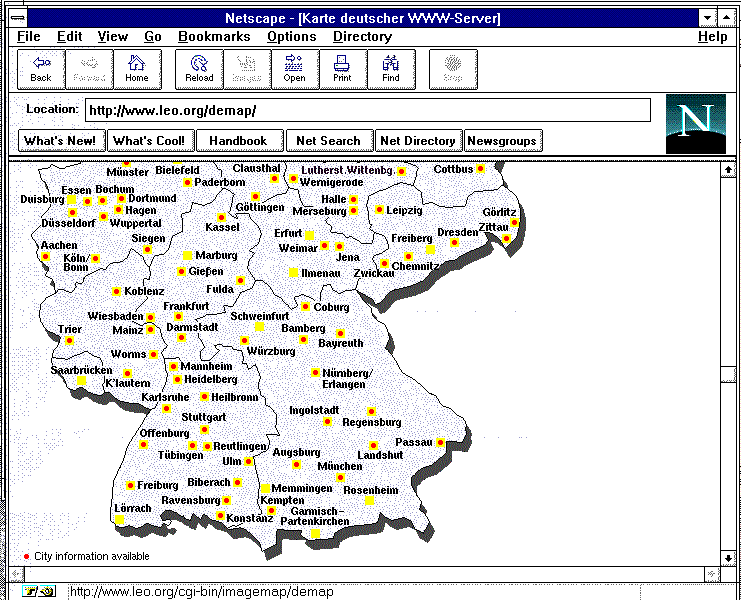Select the yellow Ilmenau square

(293, 273)
